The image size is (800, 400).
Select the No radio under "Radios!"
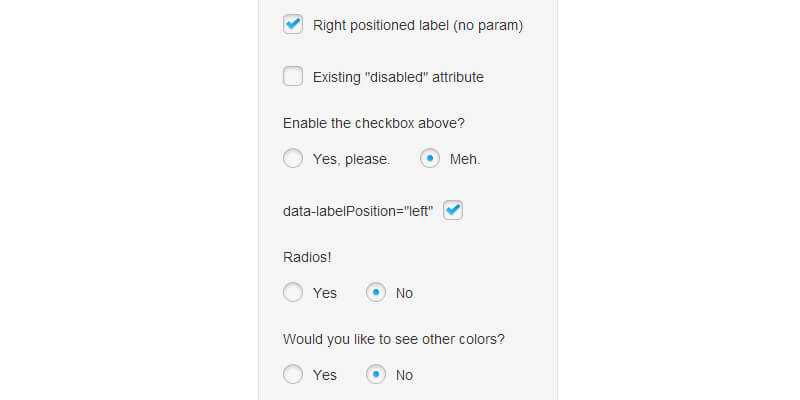point(376,293)
